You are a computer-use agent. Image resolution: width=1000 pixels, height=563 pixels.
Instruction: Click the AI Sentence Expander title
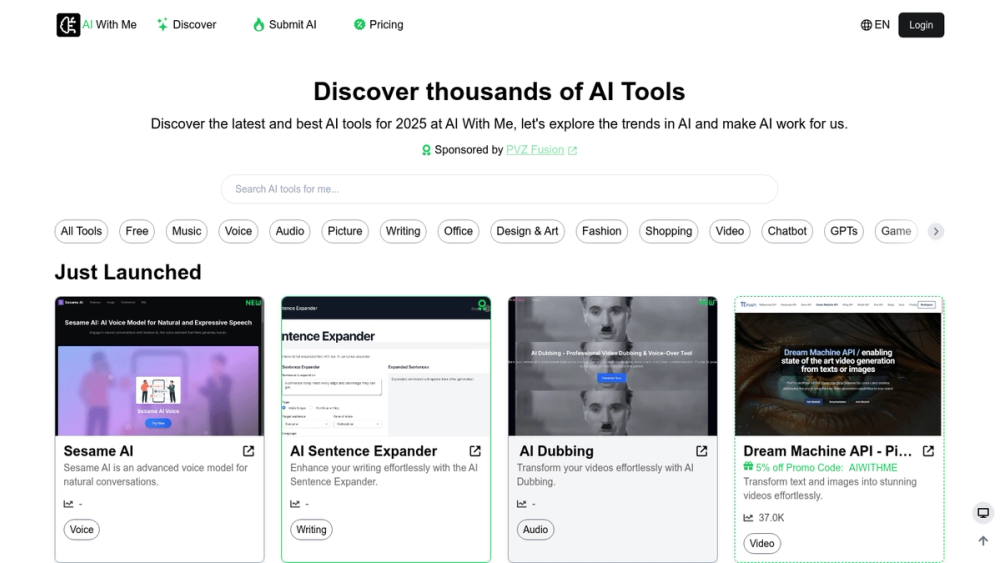tap(364, 451)
